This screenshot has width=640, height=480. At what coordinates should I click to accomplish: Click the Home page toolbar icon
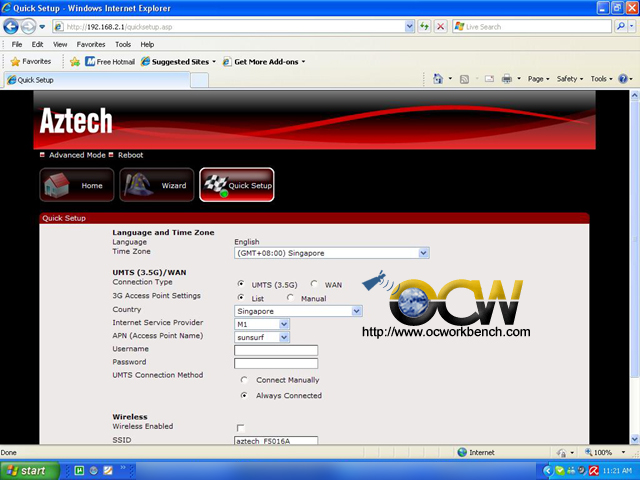pos(438,79)
